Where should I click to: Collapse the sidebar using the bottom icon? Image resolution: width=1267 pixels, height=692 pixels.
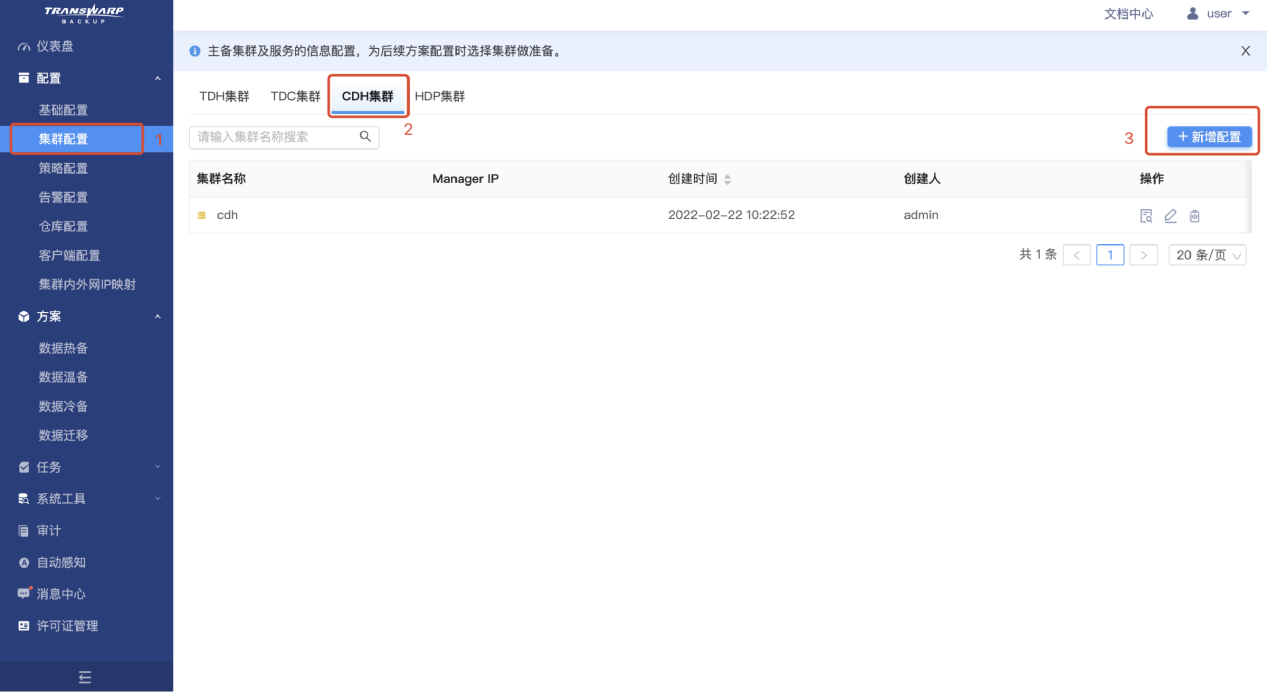(85, 677)
